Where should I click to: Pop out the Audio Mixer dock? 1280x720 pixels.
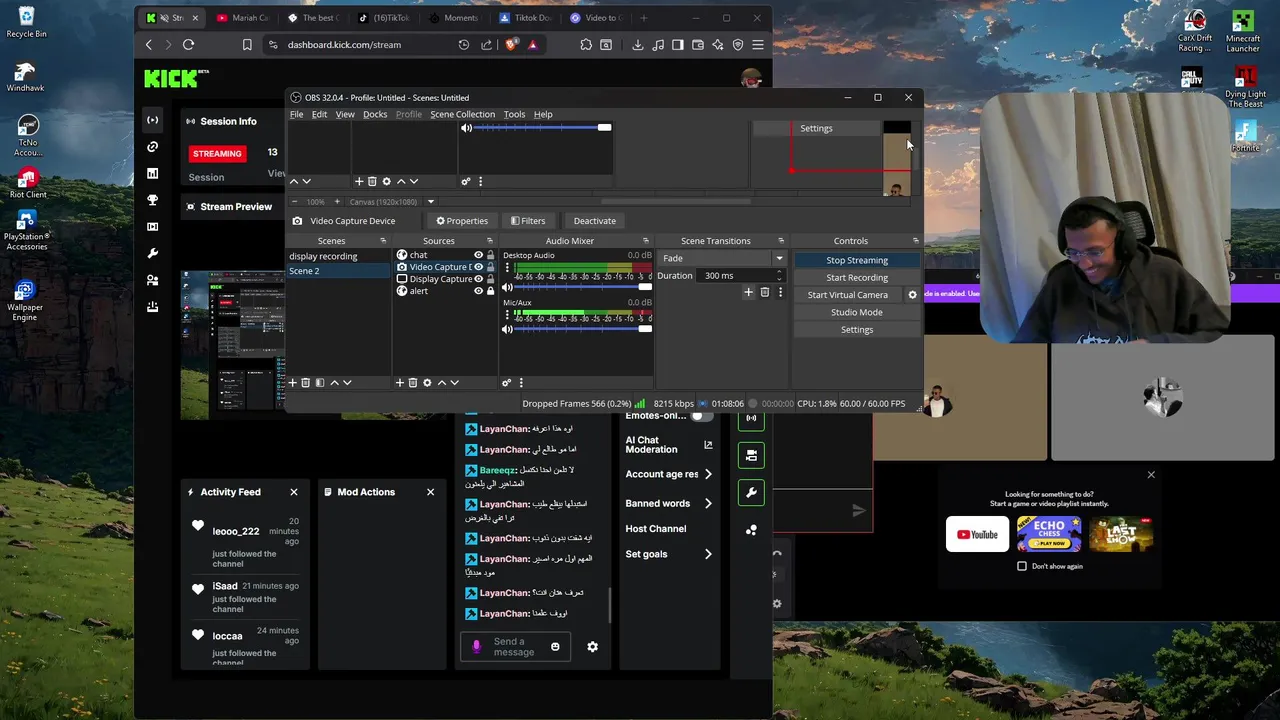[645, 241]
